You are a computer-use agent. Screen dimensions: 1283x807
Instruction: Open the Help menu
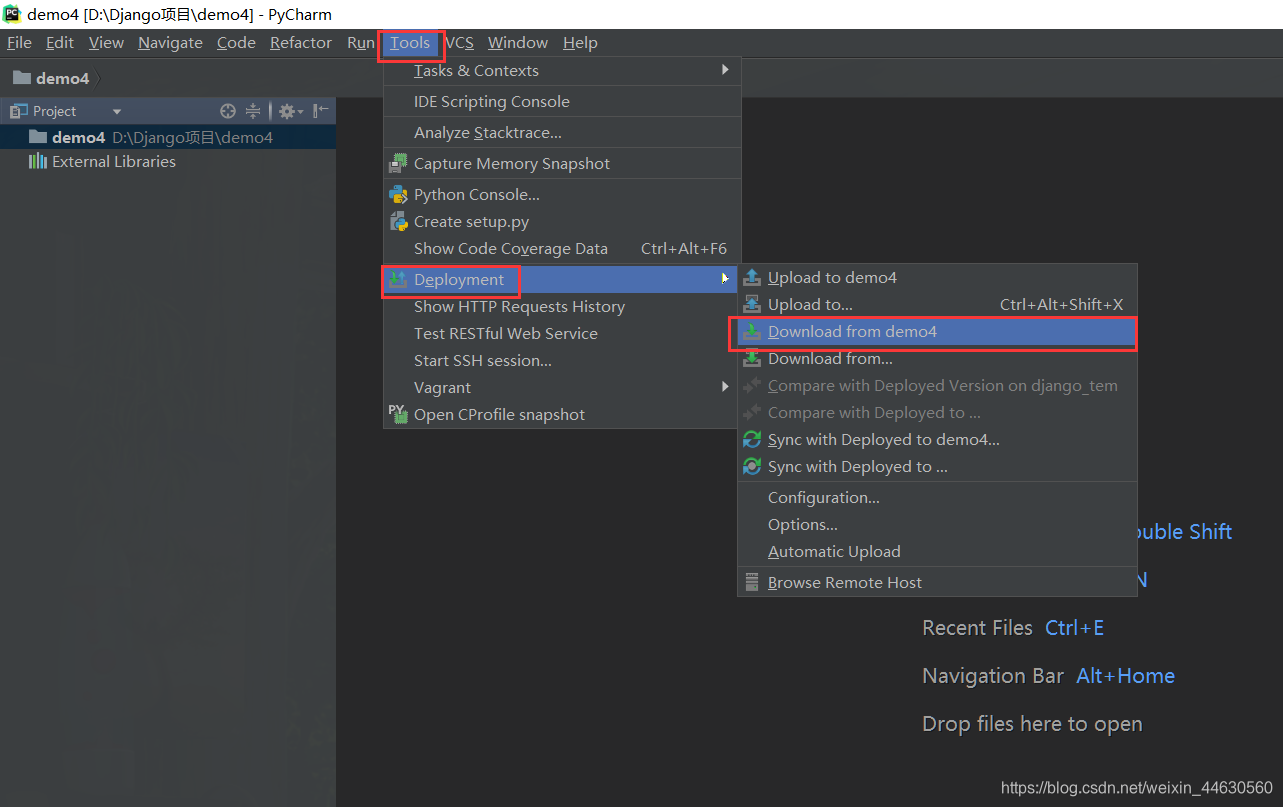click(x=580, y=43)
